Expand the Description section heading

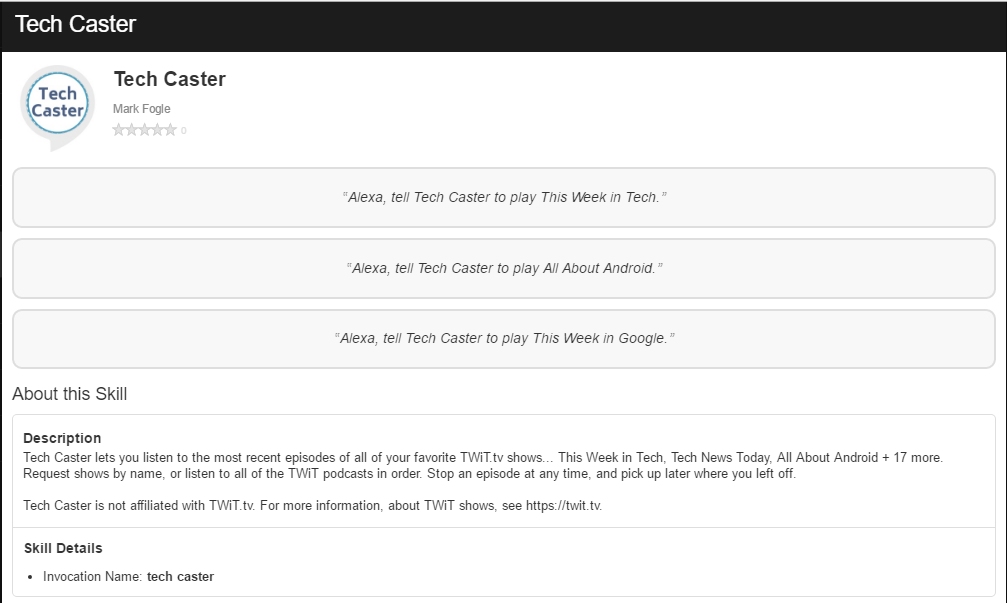click(62, 438)
